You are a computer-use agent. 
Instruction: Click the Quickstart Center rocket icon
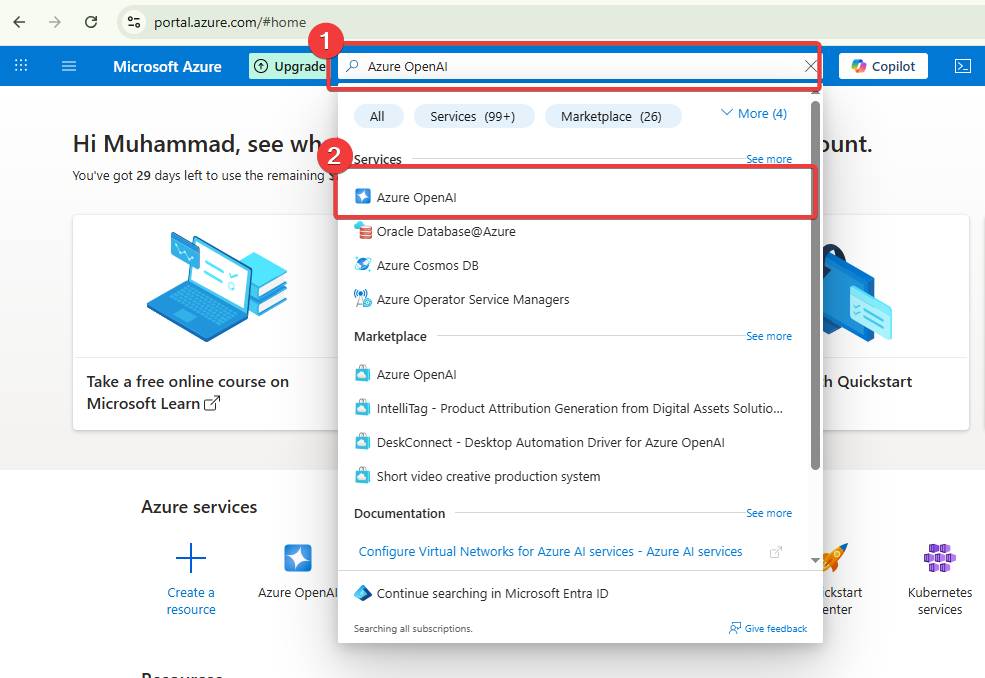pos(835,558)
